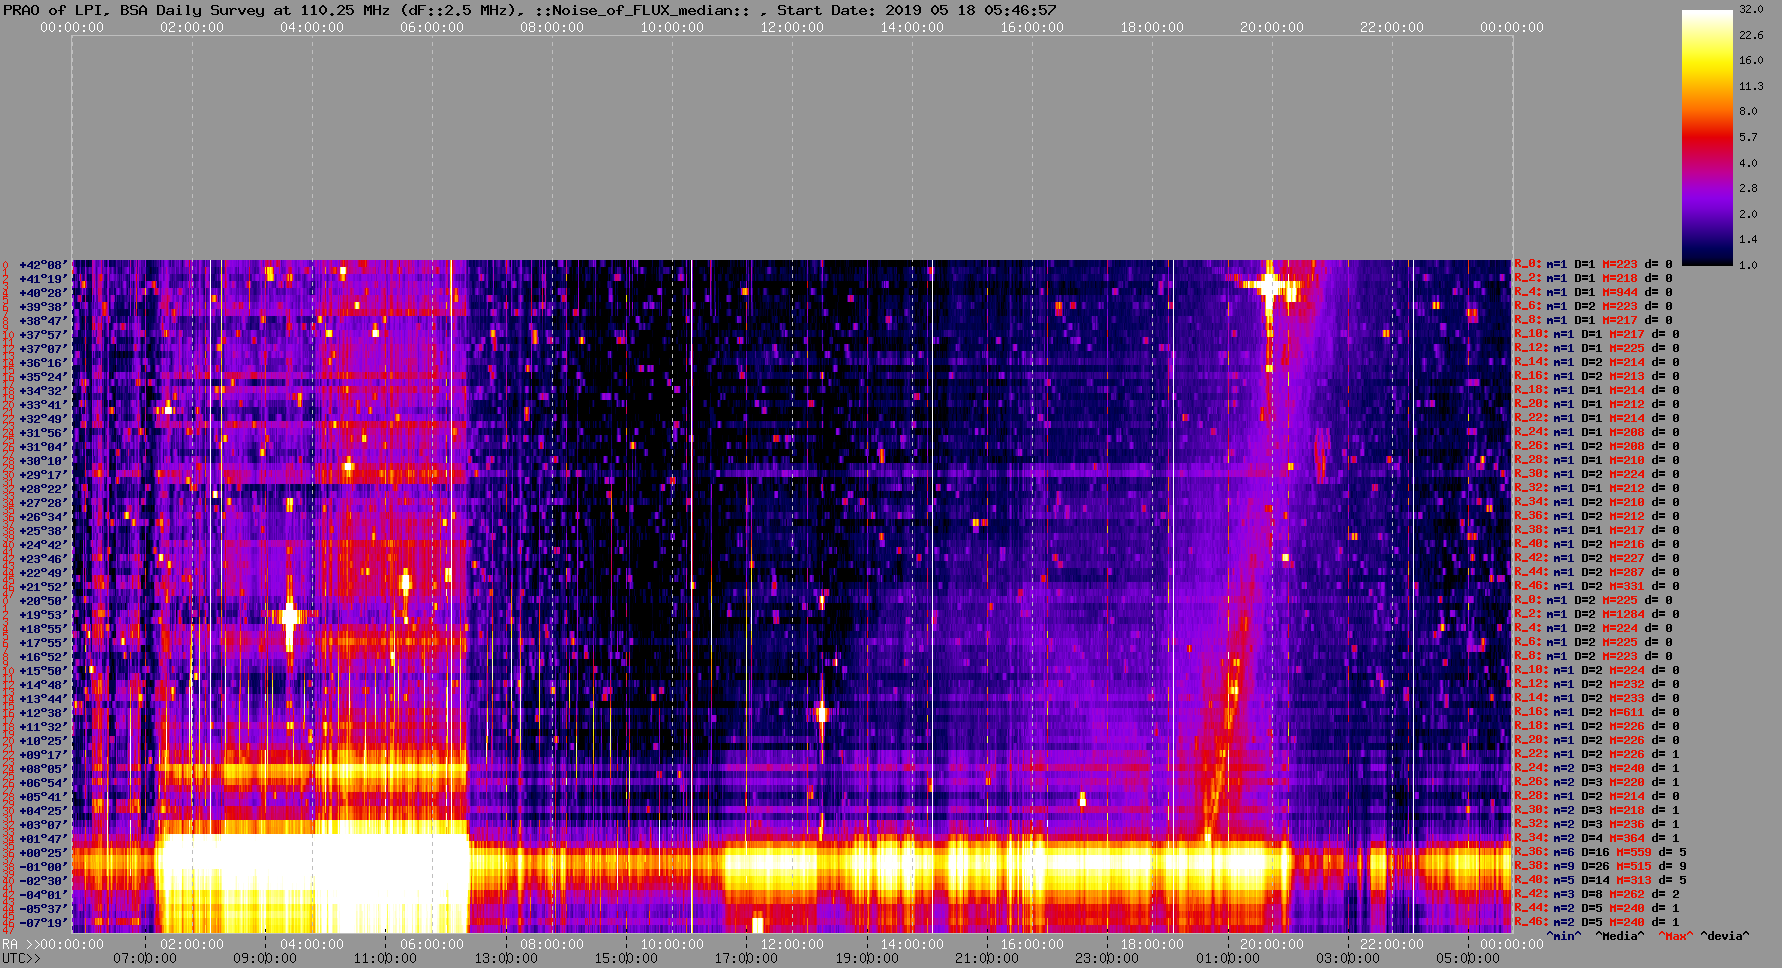Click the declination label +35°24'

pos(43,377)
